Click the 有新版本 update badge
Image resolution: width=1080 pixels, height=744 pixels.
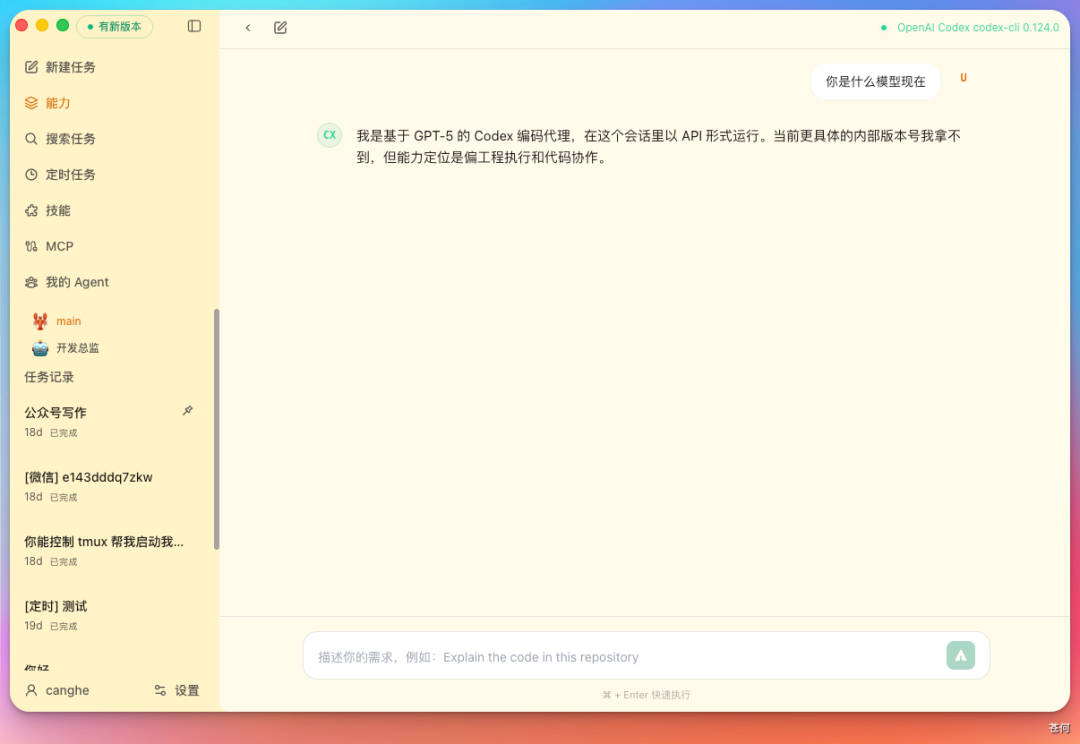coord(114,27)
